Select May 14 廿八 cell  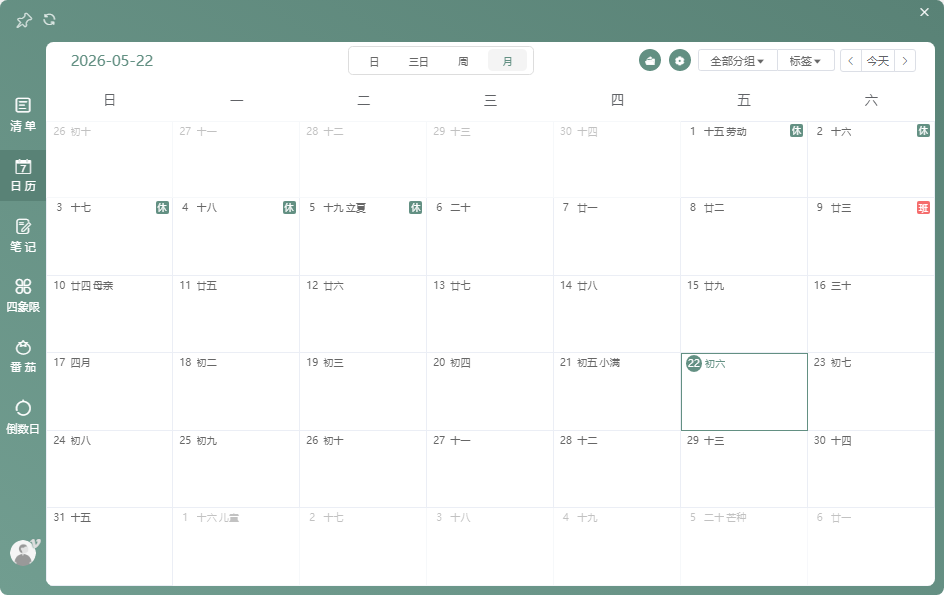point(617,314)
